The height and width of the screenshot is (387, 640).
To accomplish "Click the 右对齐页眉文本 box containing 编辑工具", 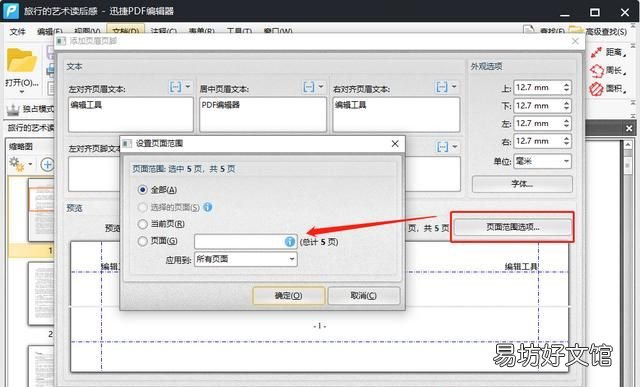I will pos(396,114).
